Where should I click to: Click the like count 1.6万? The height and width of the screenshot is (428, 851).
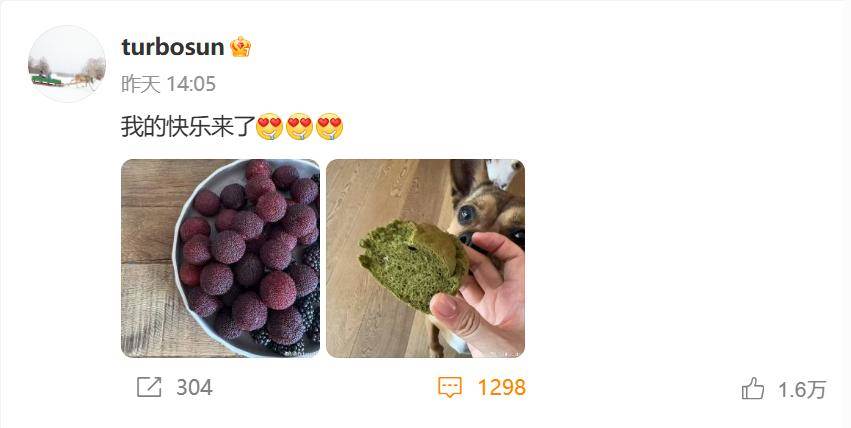tap(802, 389)
